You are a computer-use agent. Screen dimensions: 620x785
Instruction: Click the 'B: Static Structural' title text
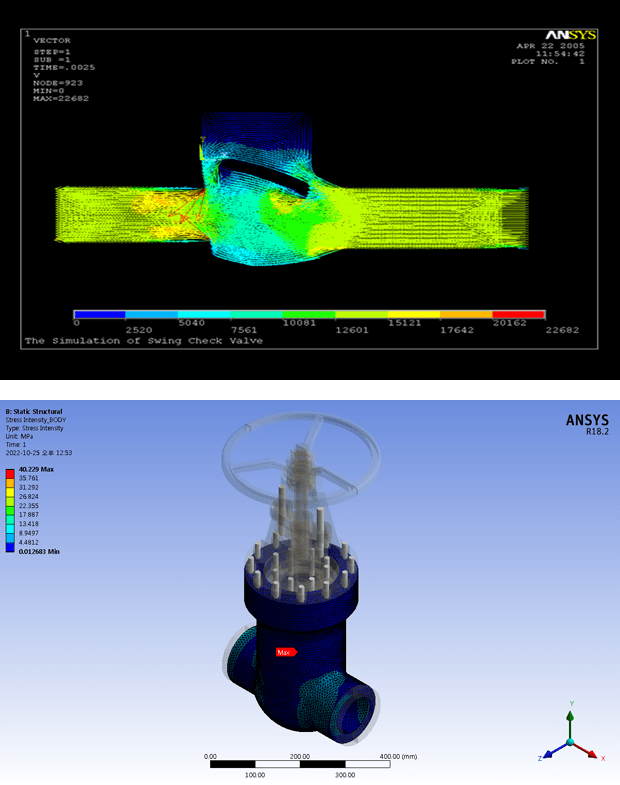34,411
